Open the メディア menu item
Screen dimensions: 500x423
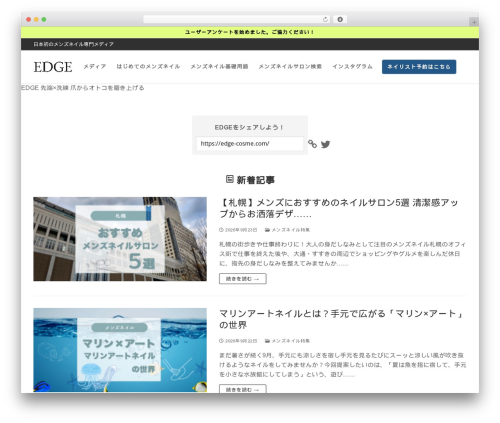(95, 66)
